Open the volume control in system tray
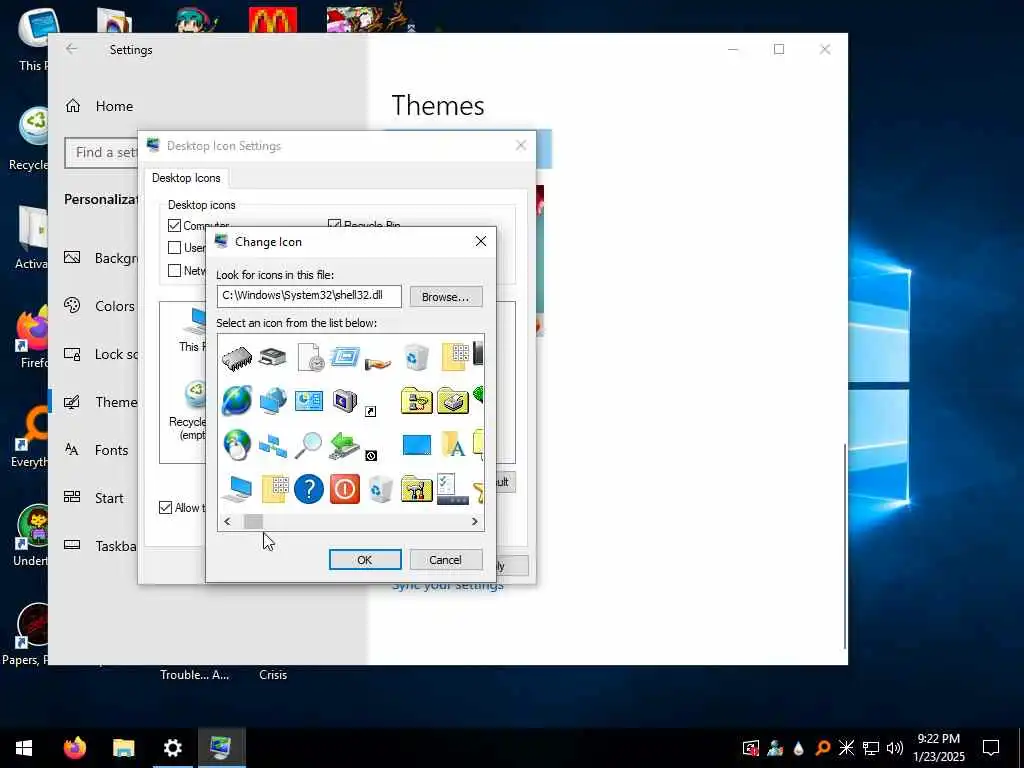 895,748
